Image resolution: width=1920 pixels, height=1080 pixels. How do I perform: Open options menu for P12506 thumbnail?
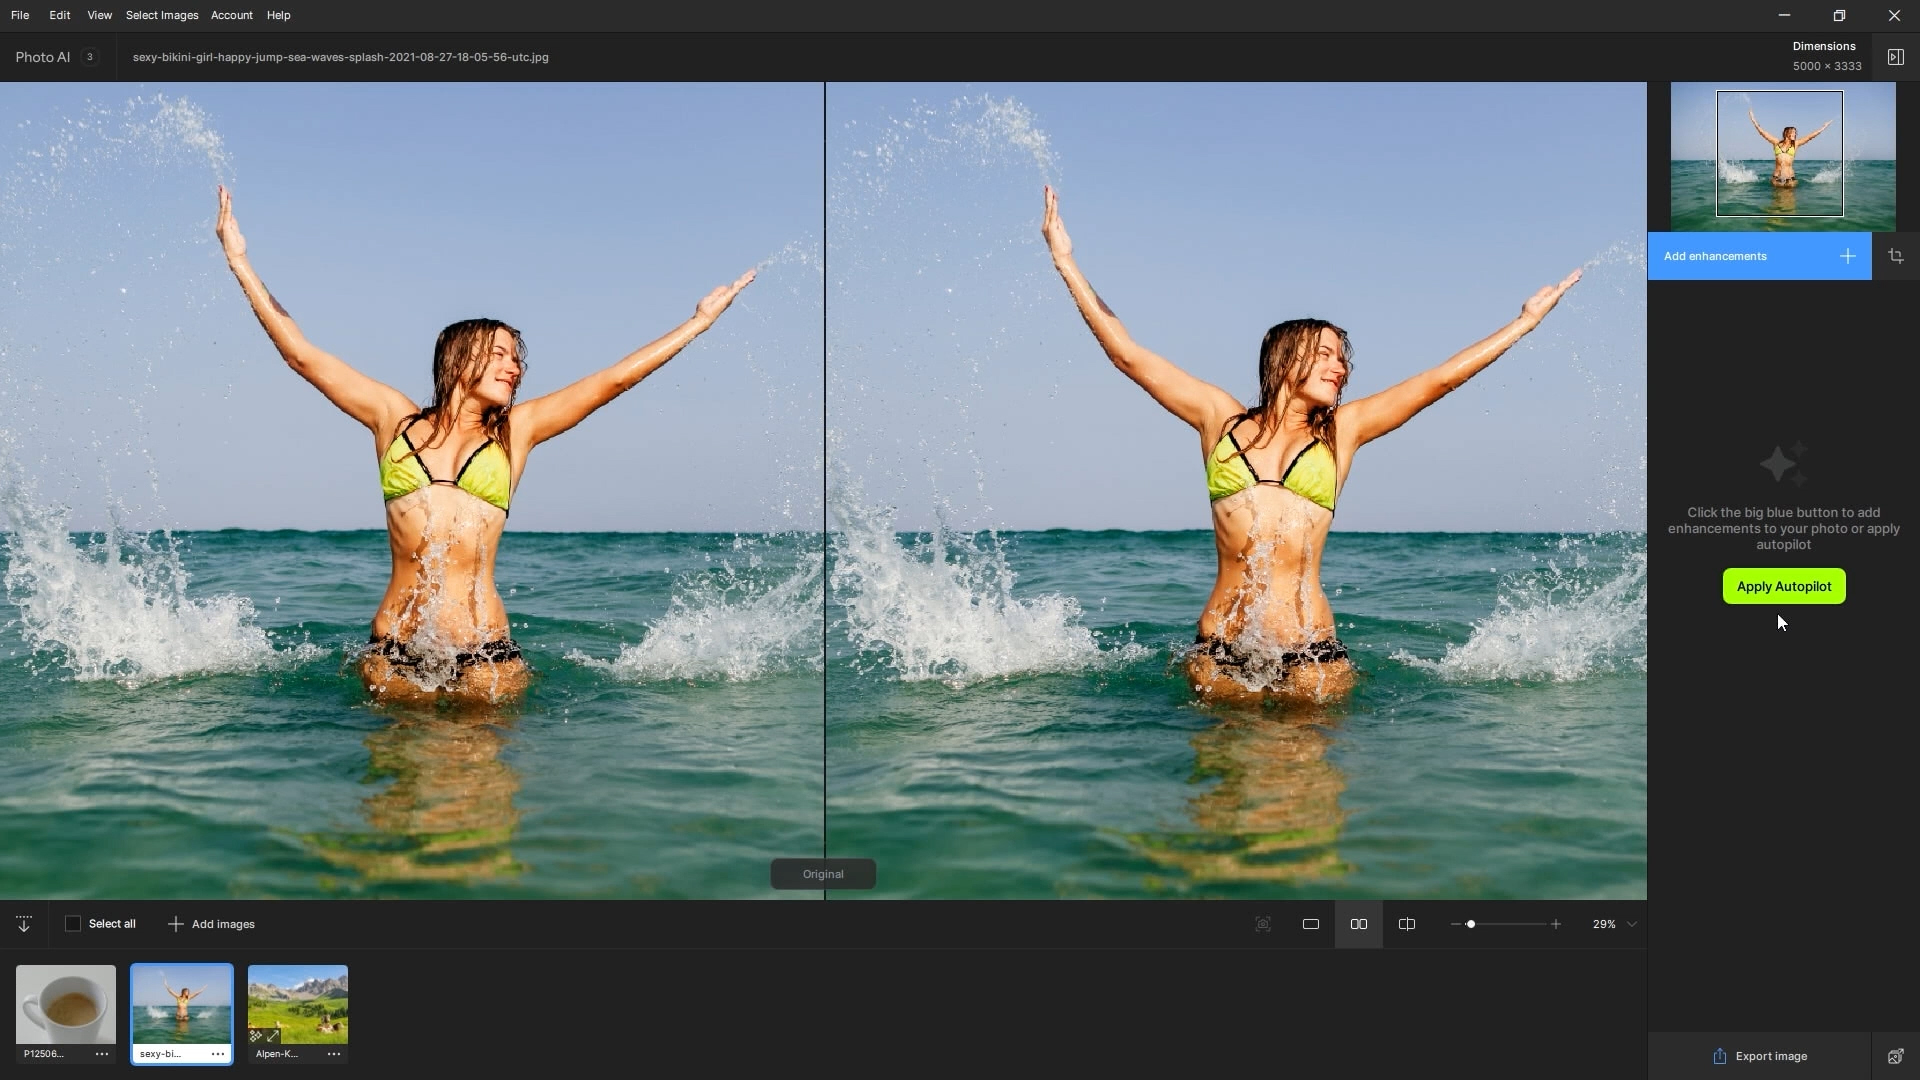coord(102,1054)
